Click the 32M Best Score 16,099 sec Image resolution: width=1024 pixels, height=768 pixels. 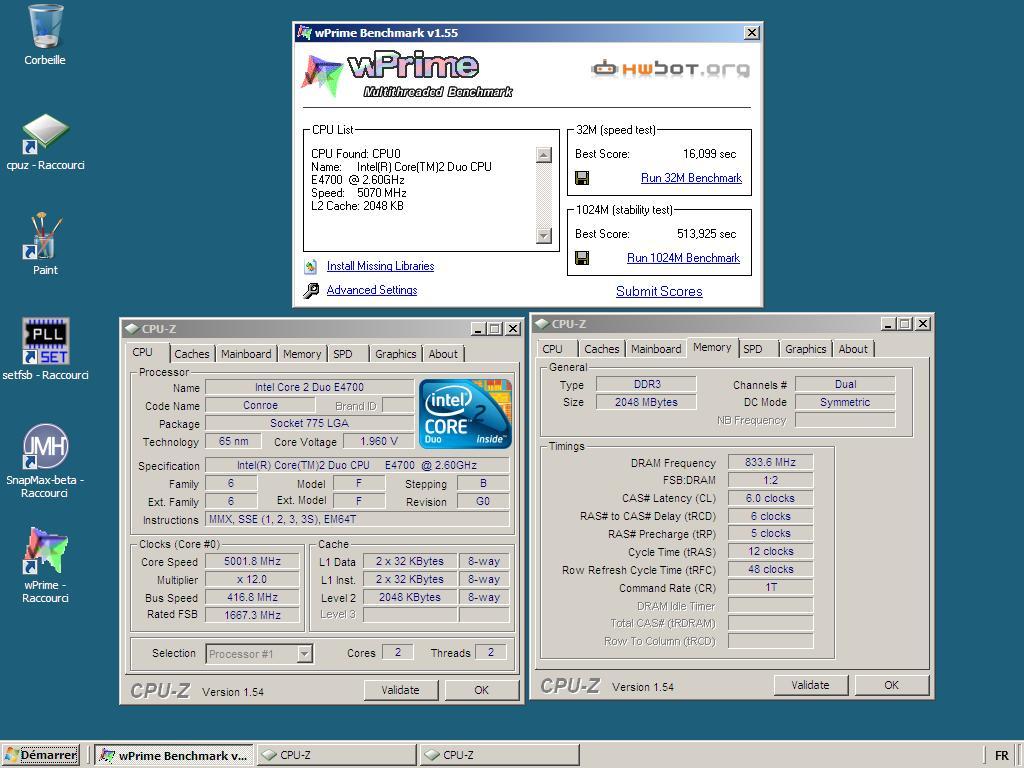coord(709,154)
